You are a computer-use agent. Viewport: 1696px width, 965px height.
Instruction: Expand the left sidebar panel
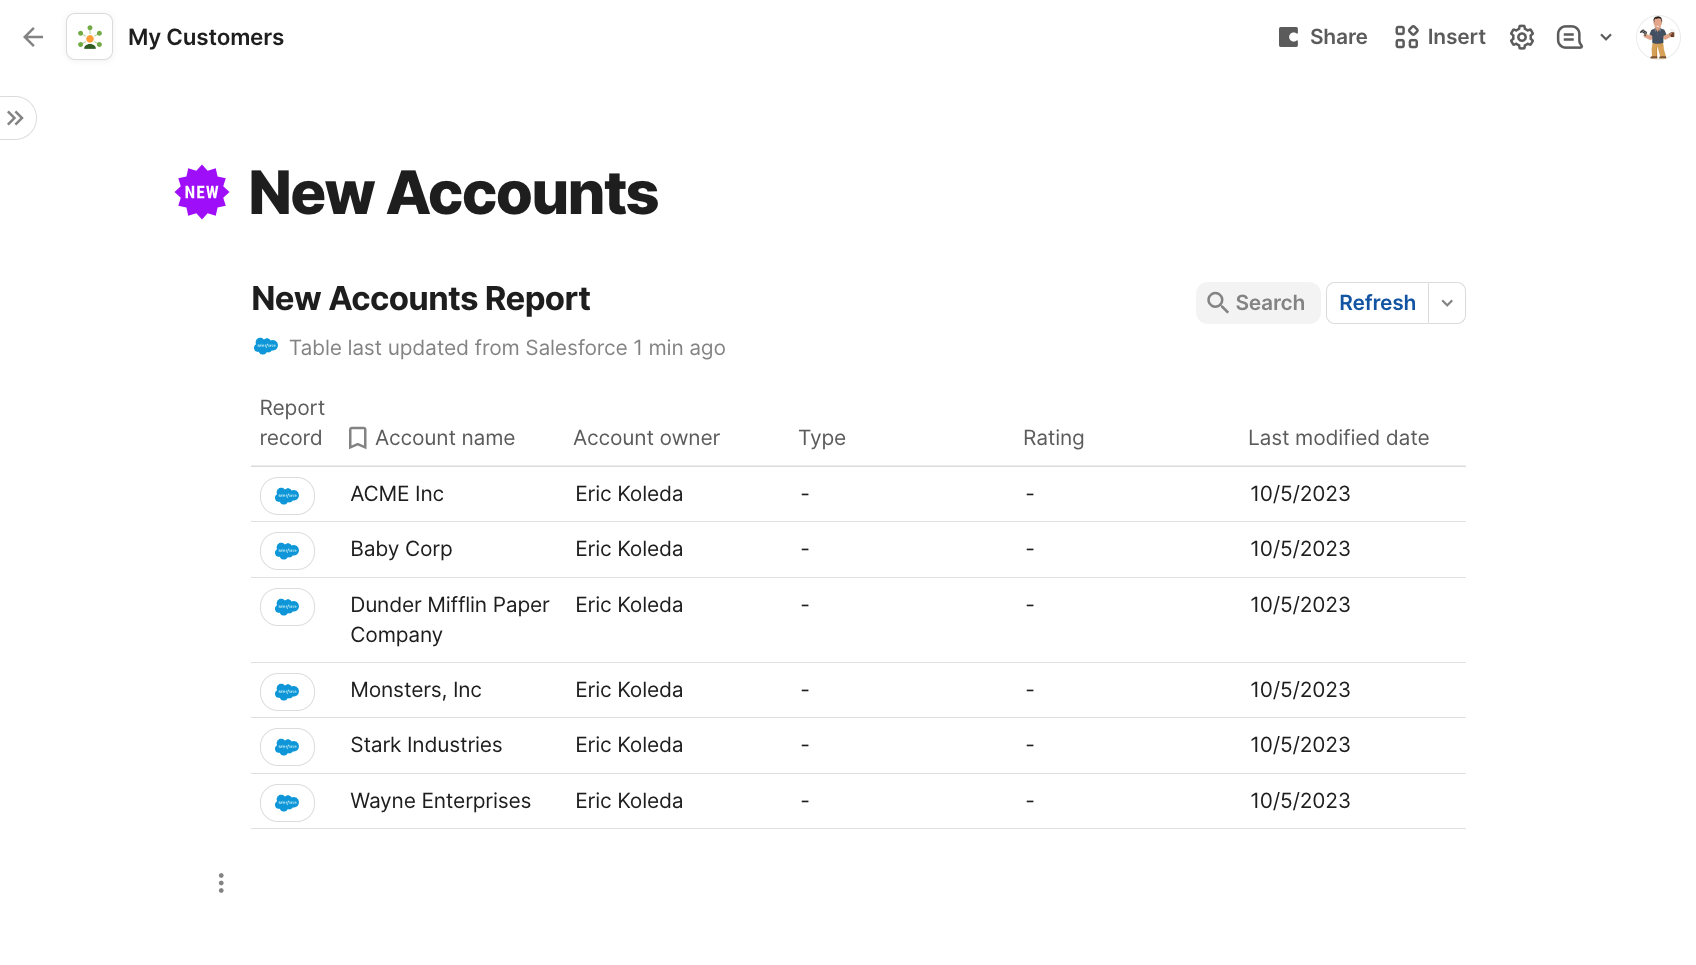(x=16, y=118)
